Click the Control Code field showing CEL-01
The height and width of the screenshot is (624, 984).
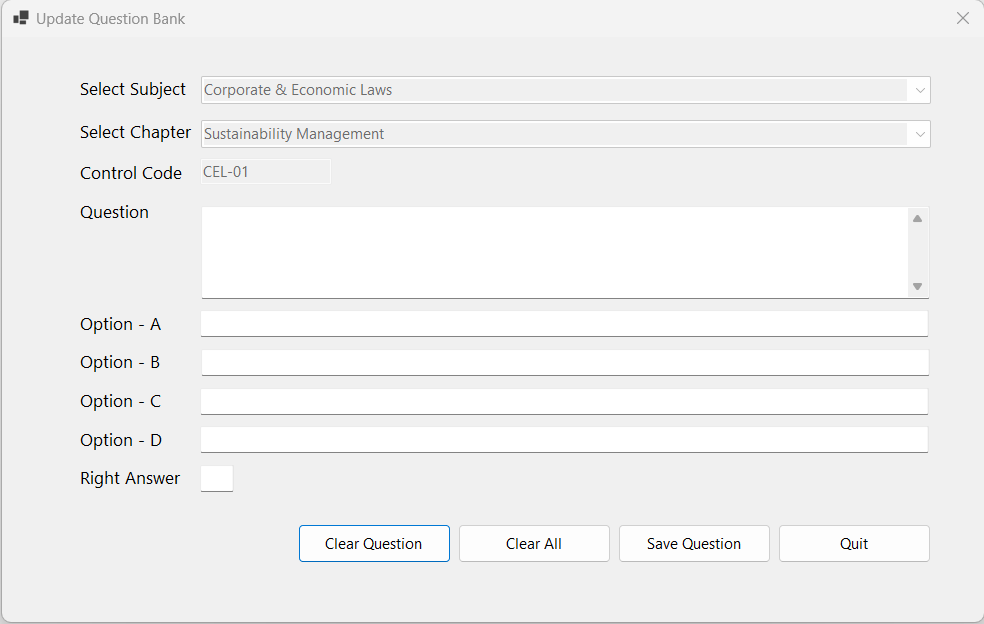(265, 172)
